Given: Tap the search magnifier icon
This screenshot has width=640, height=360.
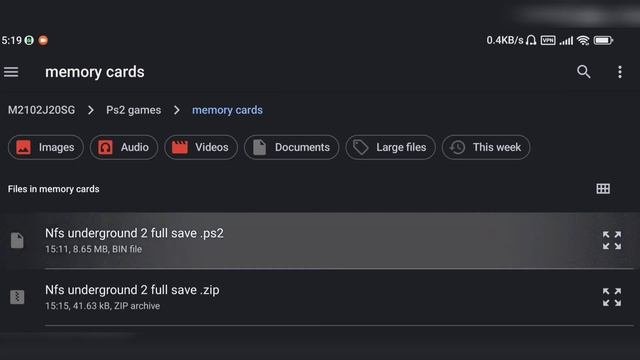Looking at the screenshot, I should pyautogui.click(x=584, y=72).
